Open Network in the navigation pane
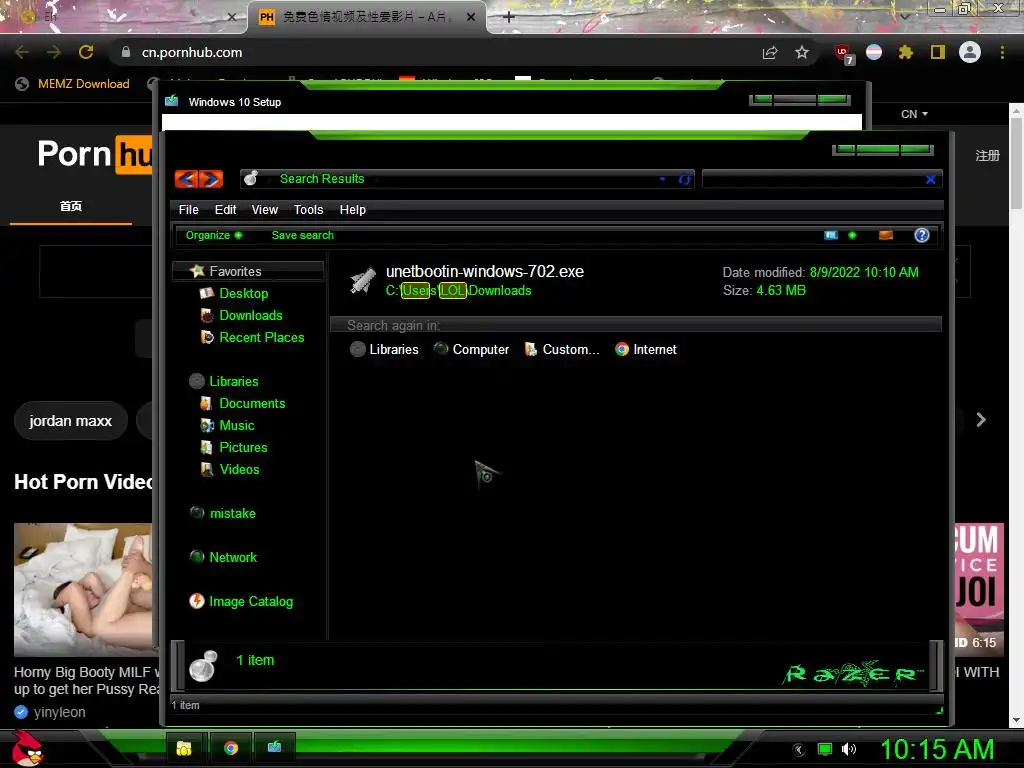 (223, 557)
